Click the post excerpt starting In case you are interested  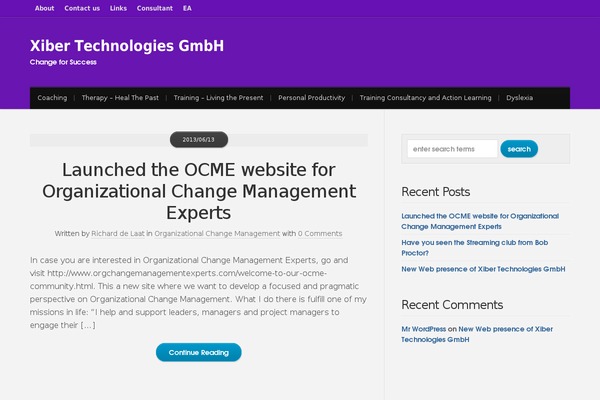198,292
